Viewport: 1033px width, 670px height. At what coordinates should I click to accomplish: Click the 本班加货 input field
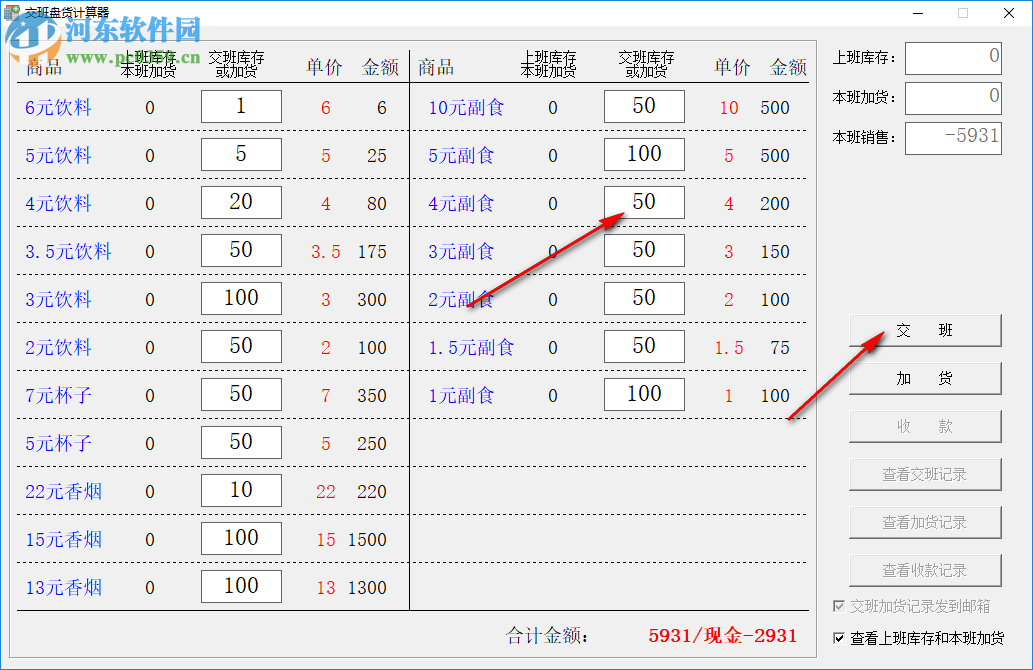coord(952,98)
